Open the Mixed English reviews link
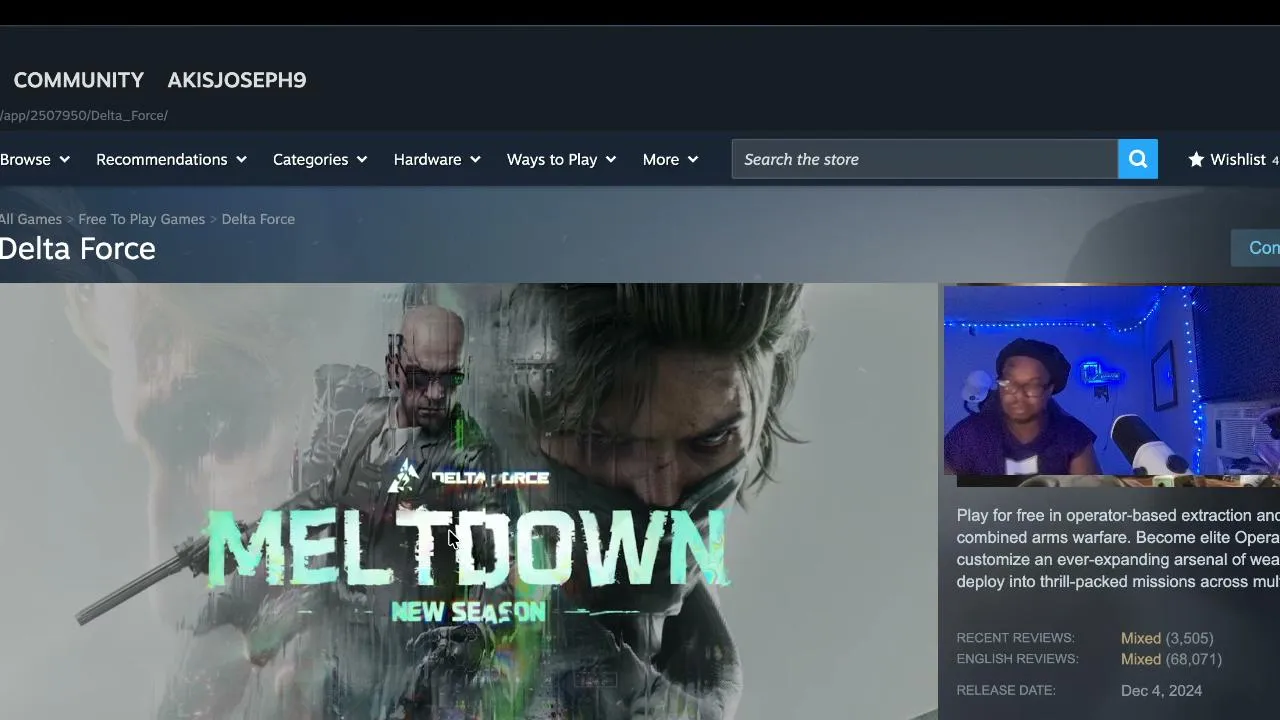This screenshot has height=720, width=1280. (x=1141, y=659)
